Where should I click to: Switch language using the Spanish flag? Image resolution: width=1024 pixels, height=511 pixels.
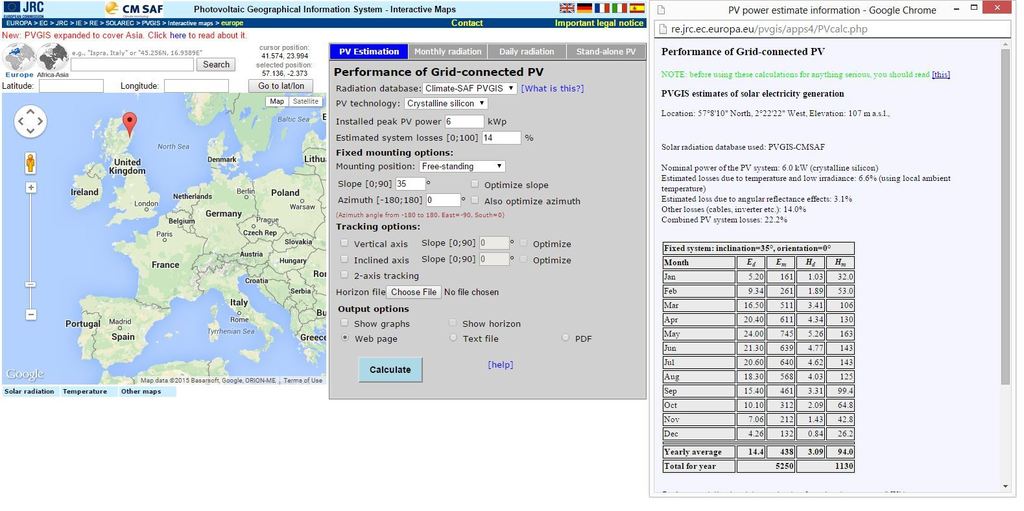(x=637, y=8)
